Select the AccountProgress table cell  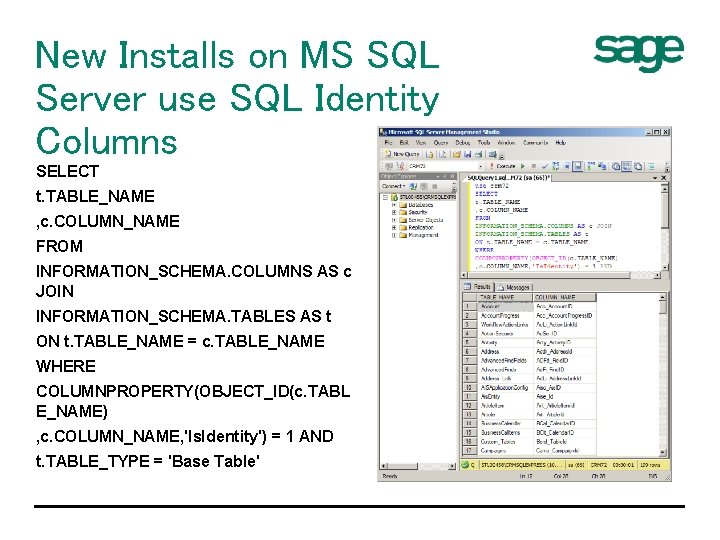(505, 316)
